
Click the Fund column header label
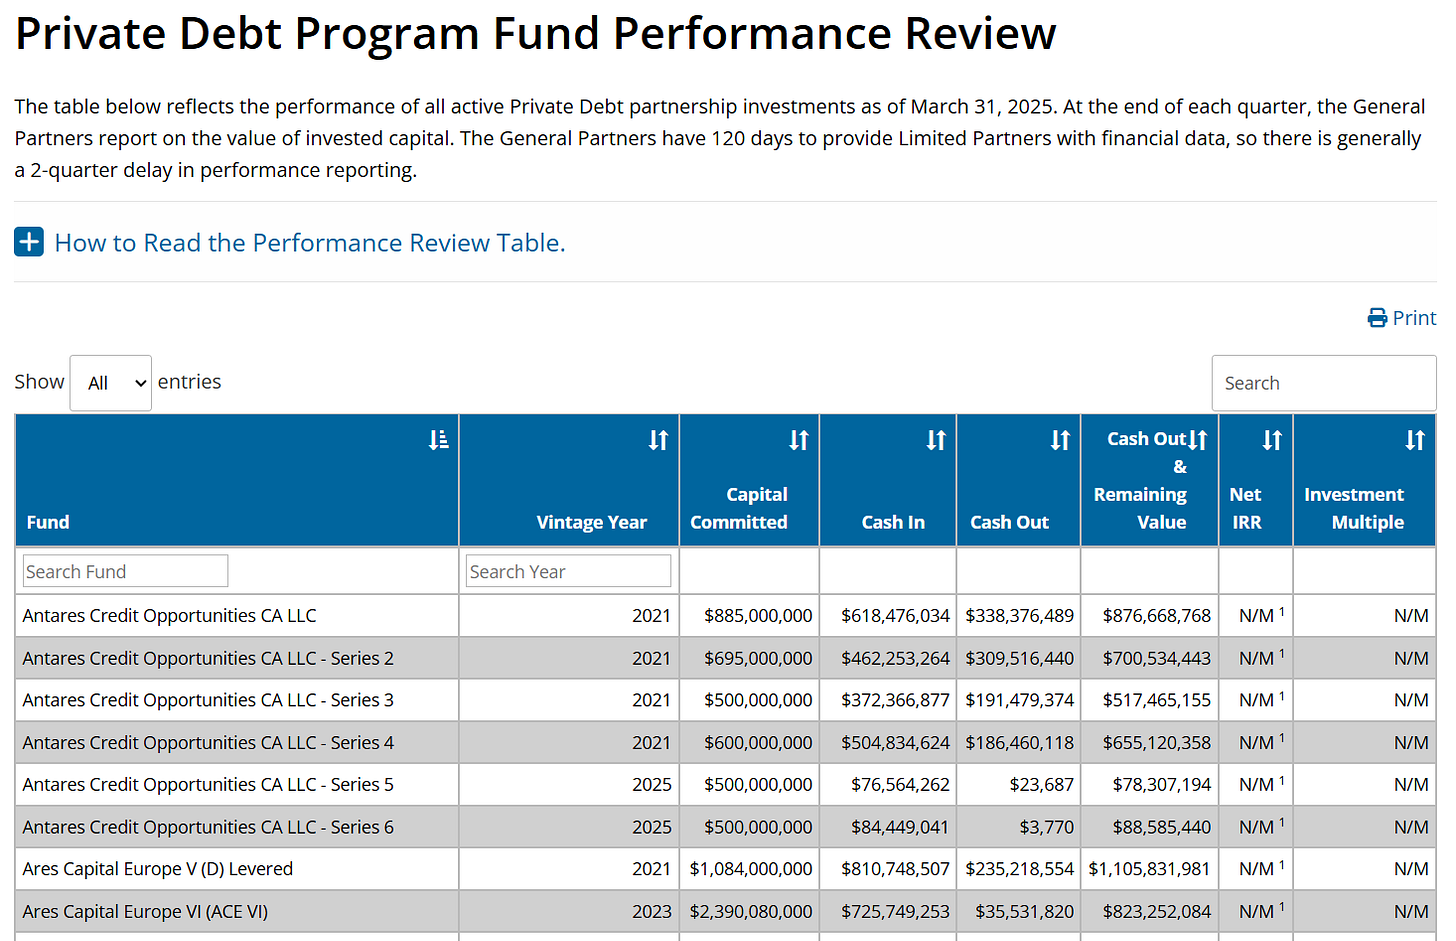[x=48, y=522]
